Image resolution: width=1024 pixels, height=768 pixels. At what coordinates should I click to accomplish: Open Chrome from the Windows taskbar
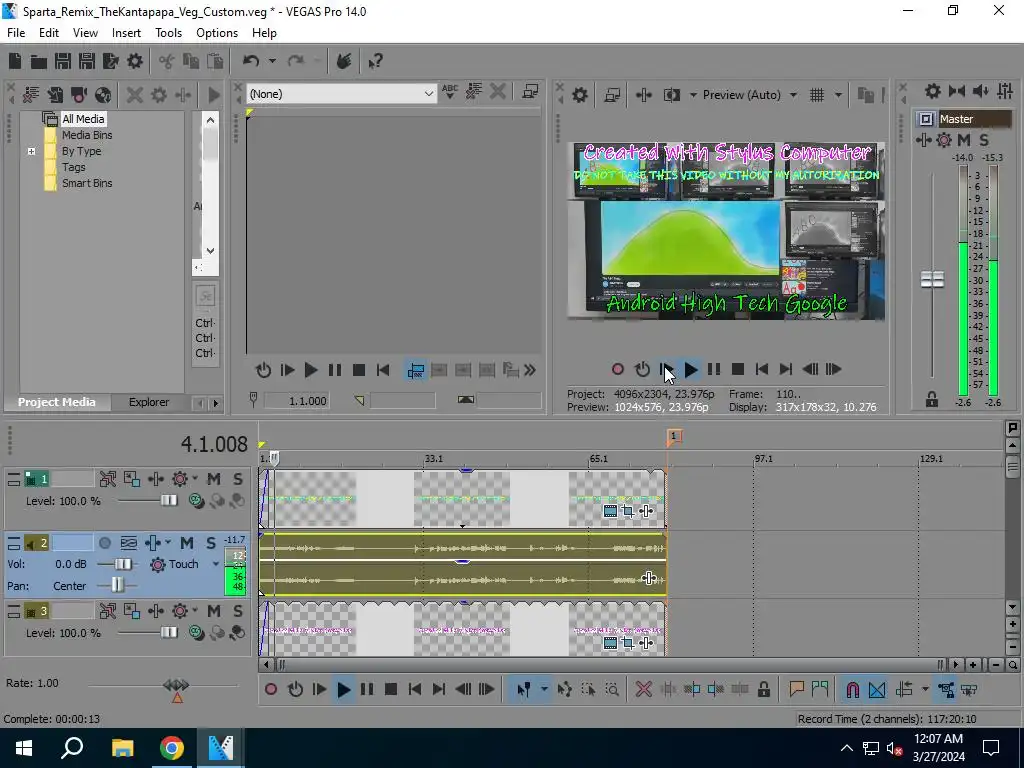[172, 748]
